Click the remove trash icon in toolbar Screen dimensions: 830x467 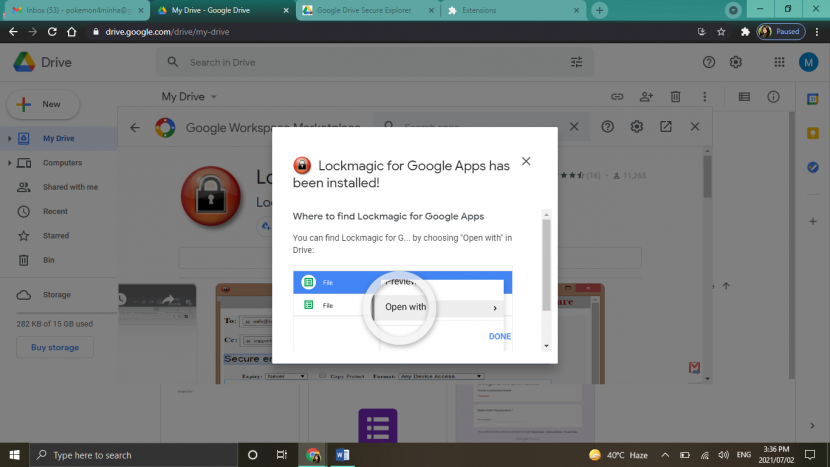pyautogui.click(x=675, y=97)
